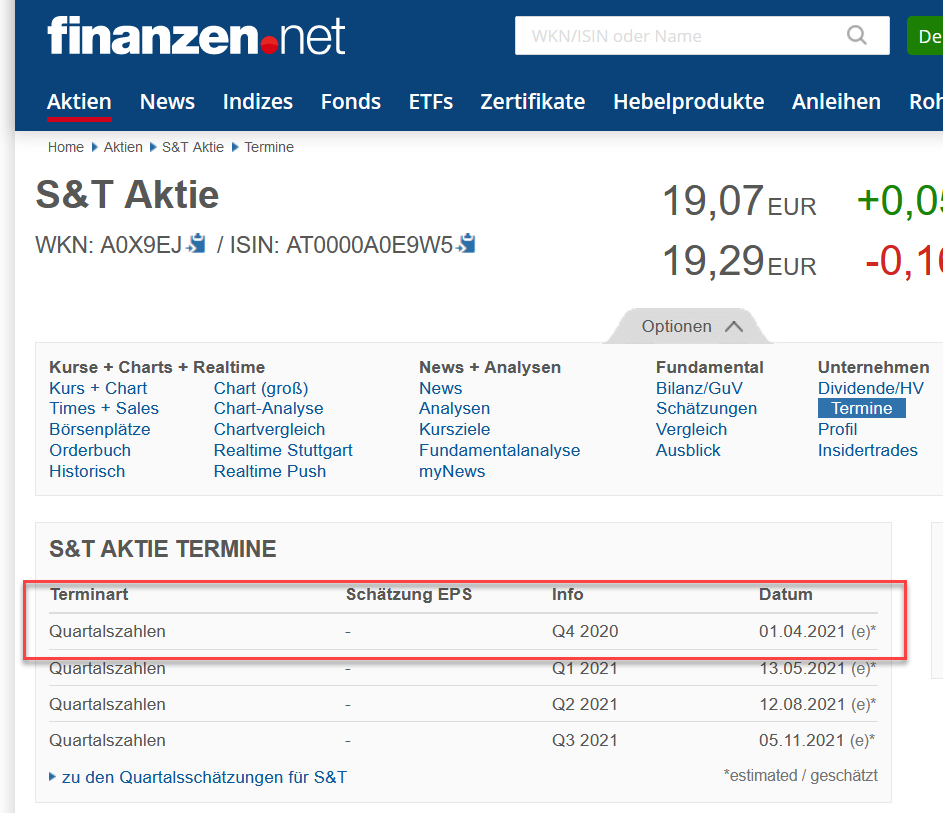Select the highlighted Termine tab
This screenshot has width=943, height=813.
tap(861, 408)
